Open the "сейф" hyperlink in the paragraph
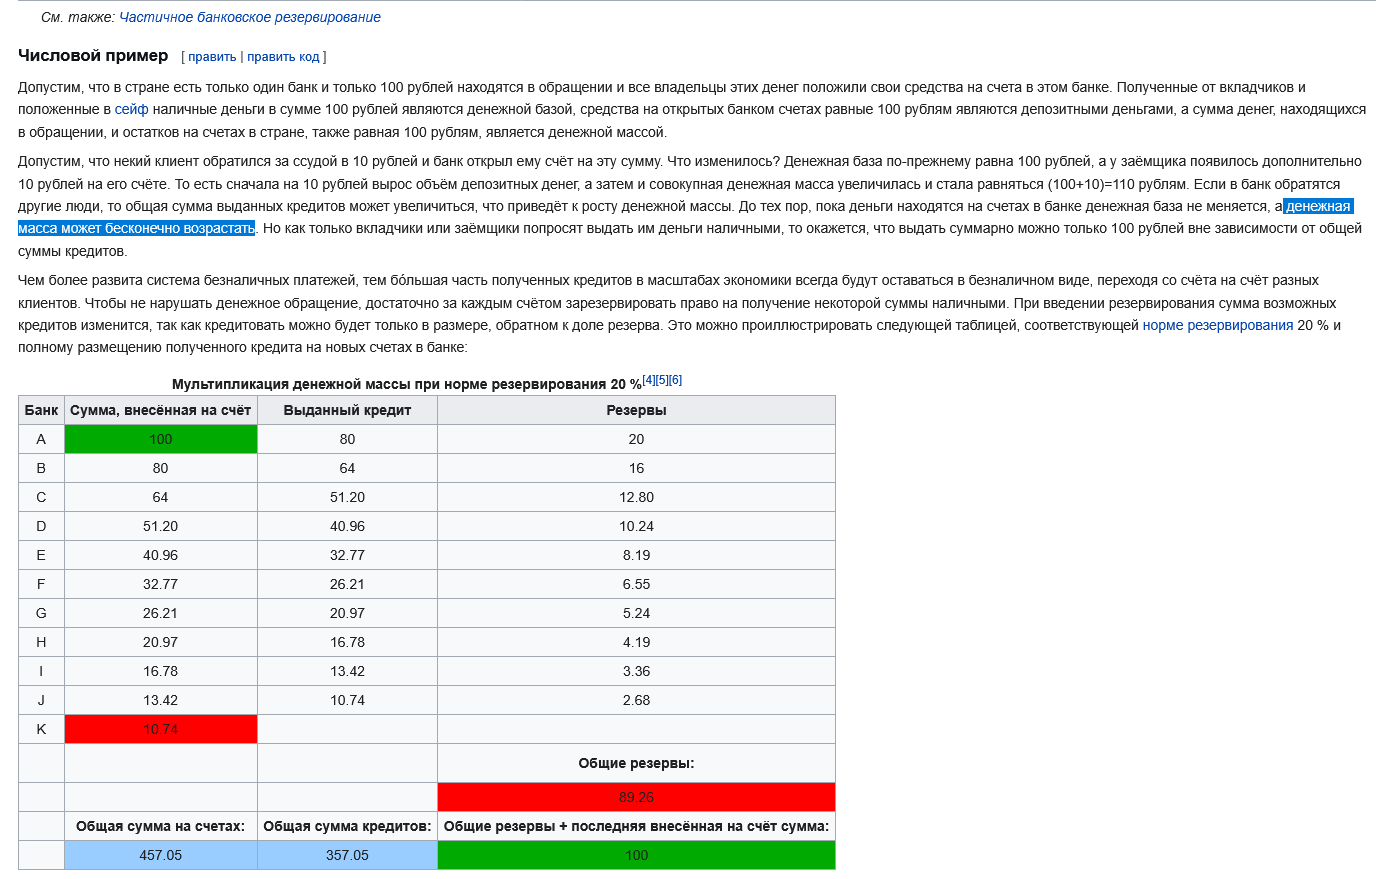Image resolution: width=1379 pixels, height=879 pixels. click(131, 109)
